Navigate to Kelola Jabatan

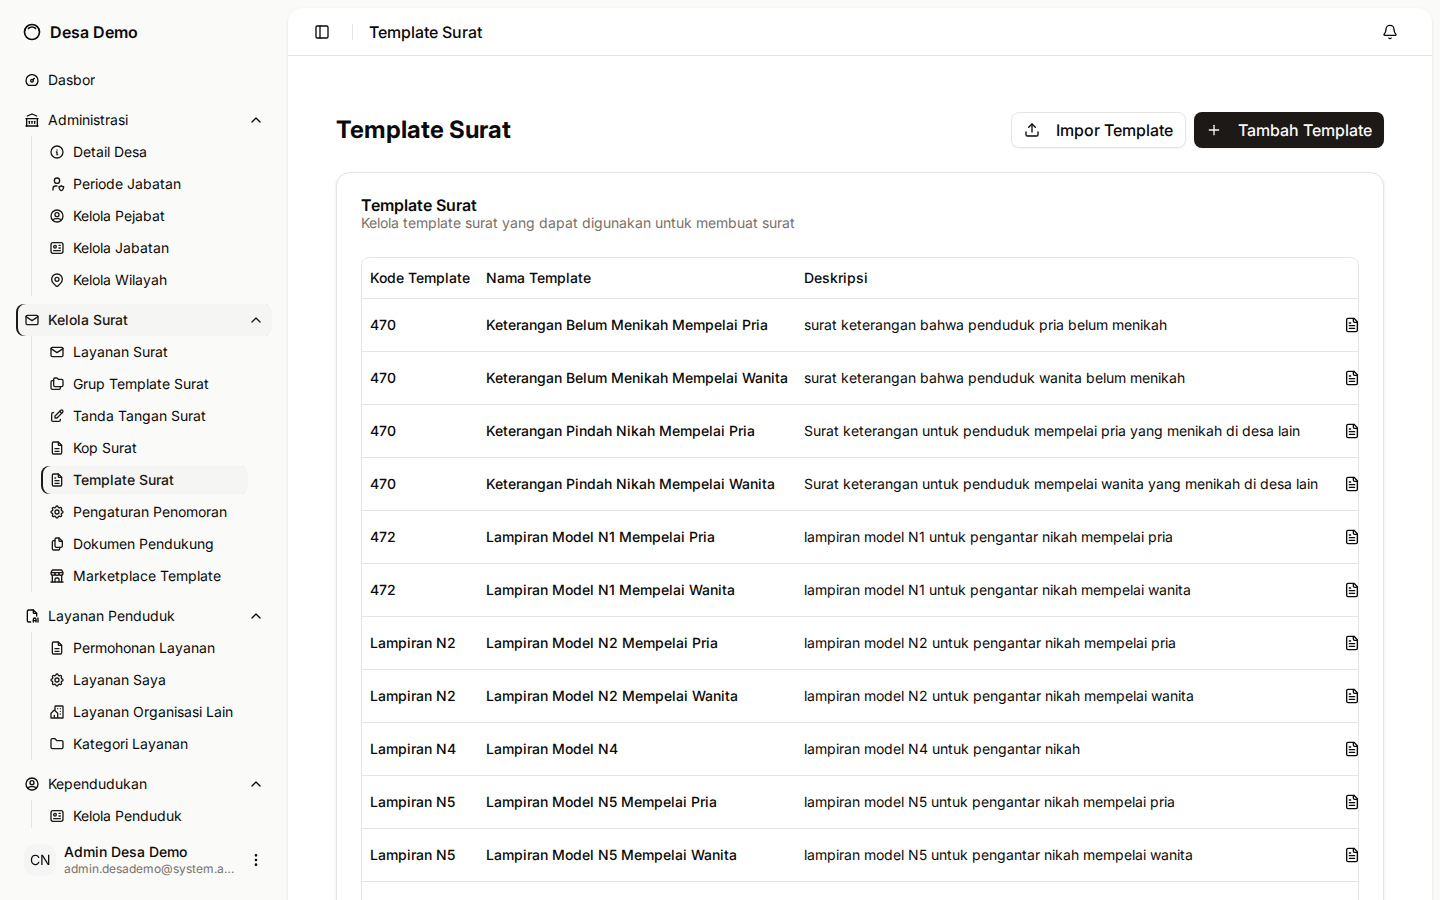(144, 248)
